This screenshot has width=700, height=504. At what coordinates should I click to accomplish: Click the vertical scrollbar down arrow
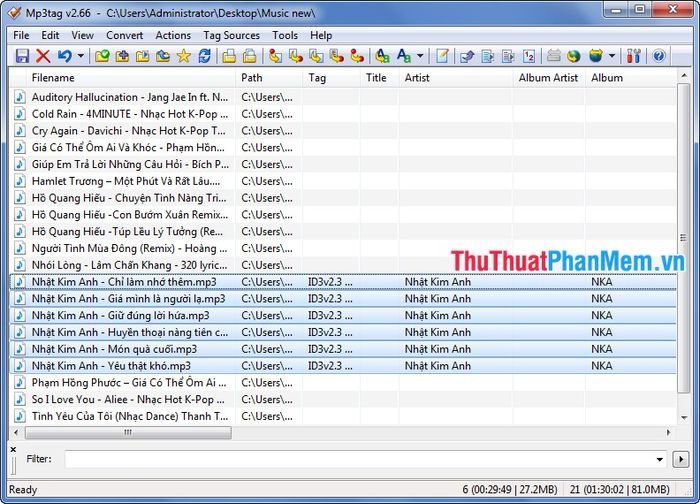tap(684, 417)
